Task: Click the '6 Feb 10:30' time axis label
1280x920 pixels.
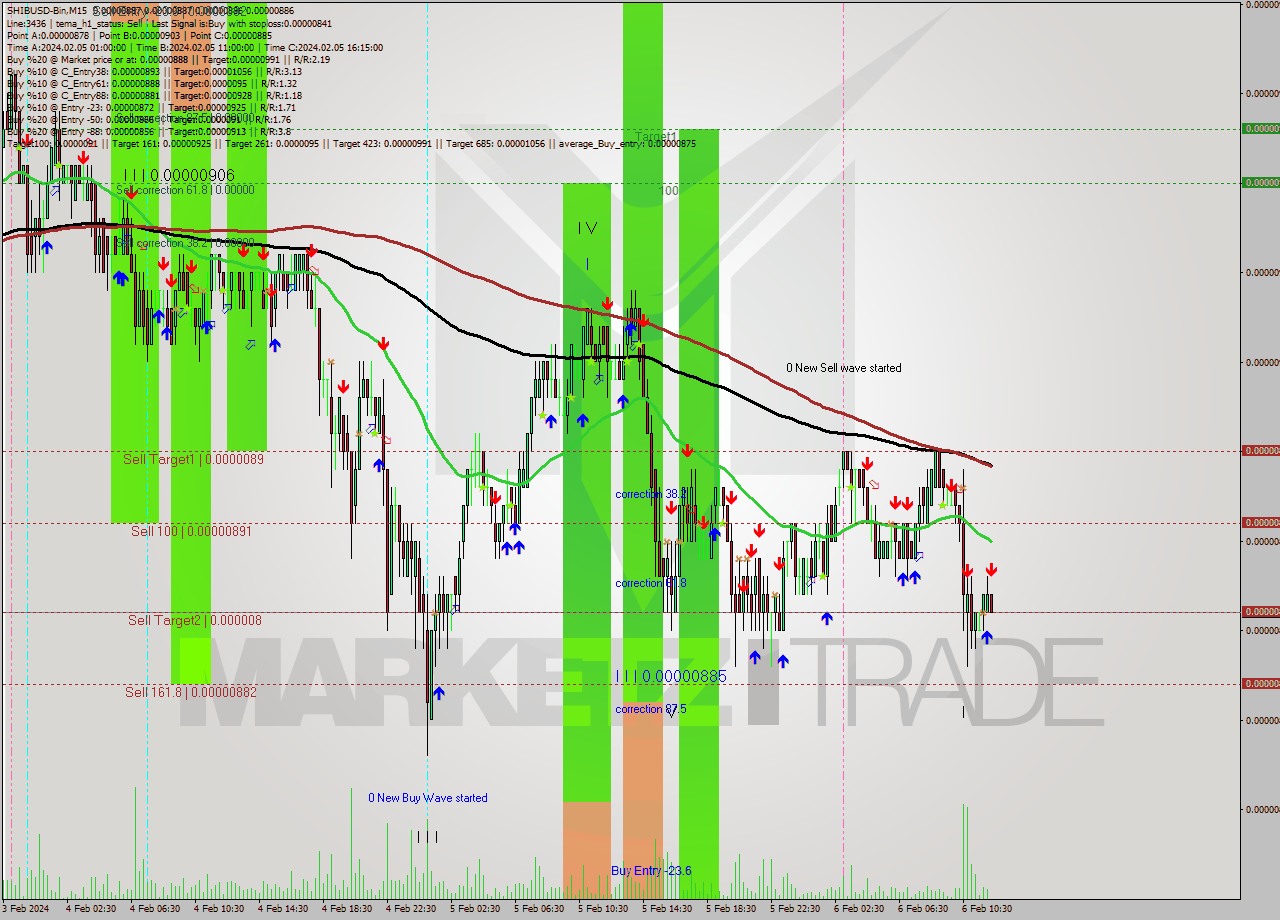Action: 986,909
